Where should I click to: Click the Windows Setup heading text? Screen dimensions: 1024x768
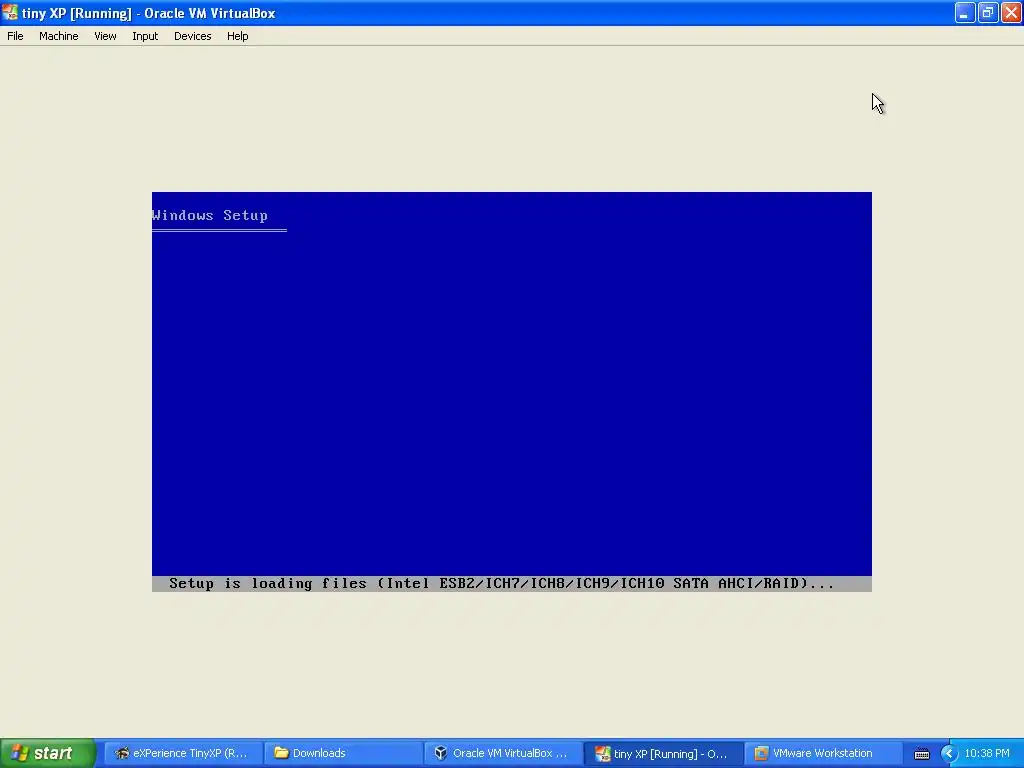coord(210,215)
